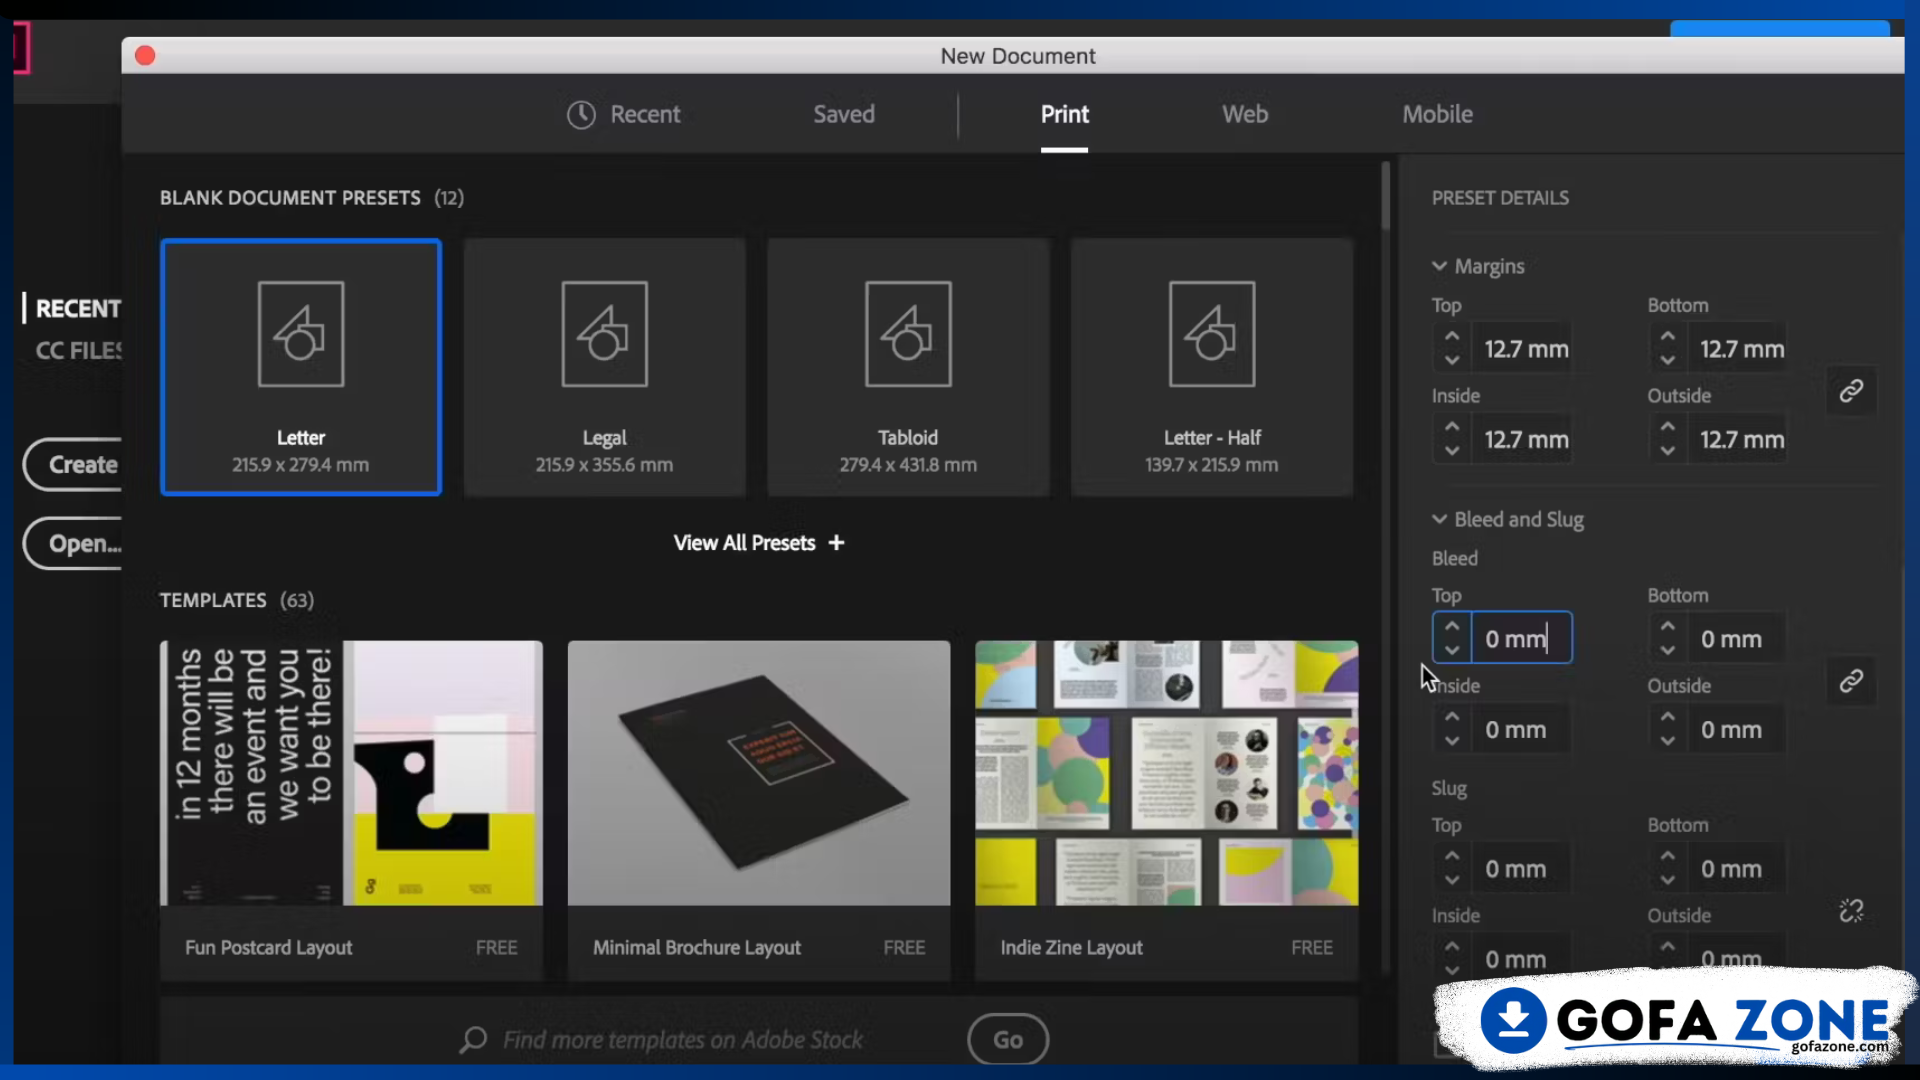Viewport: 1920px width, 1080px height.
Task: Increase Bleed Bottom value with up arrow
Action: click(x=1668, y=626)
